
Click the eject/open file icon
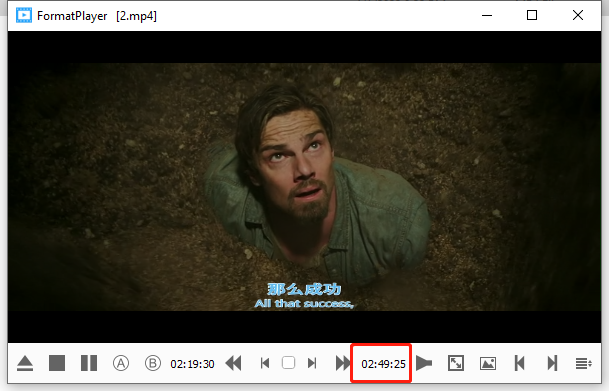click(x=25, y=364)
